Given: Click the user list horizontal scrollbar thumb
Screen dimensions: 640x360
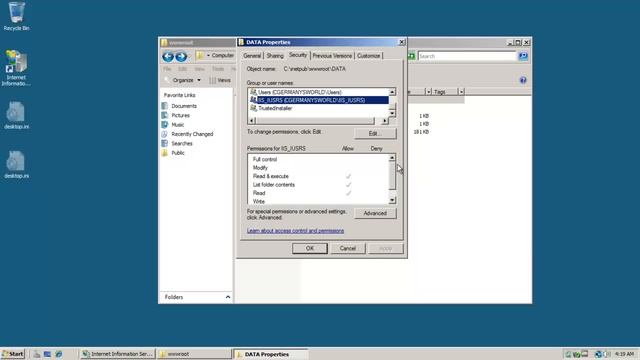Looking at the screenshot, I should pos(314,120).
